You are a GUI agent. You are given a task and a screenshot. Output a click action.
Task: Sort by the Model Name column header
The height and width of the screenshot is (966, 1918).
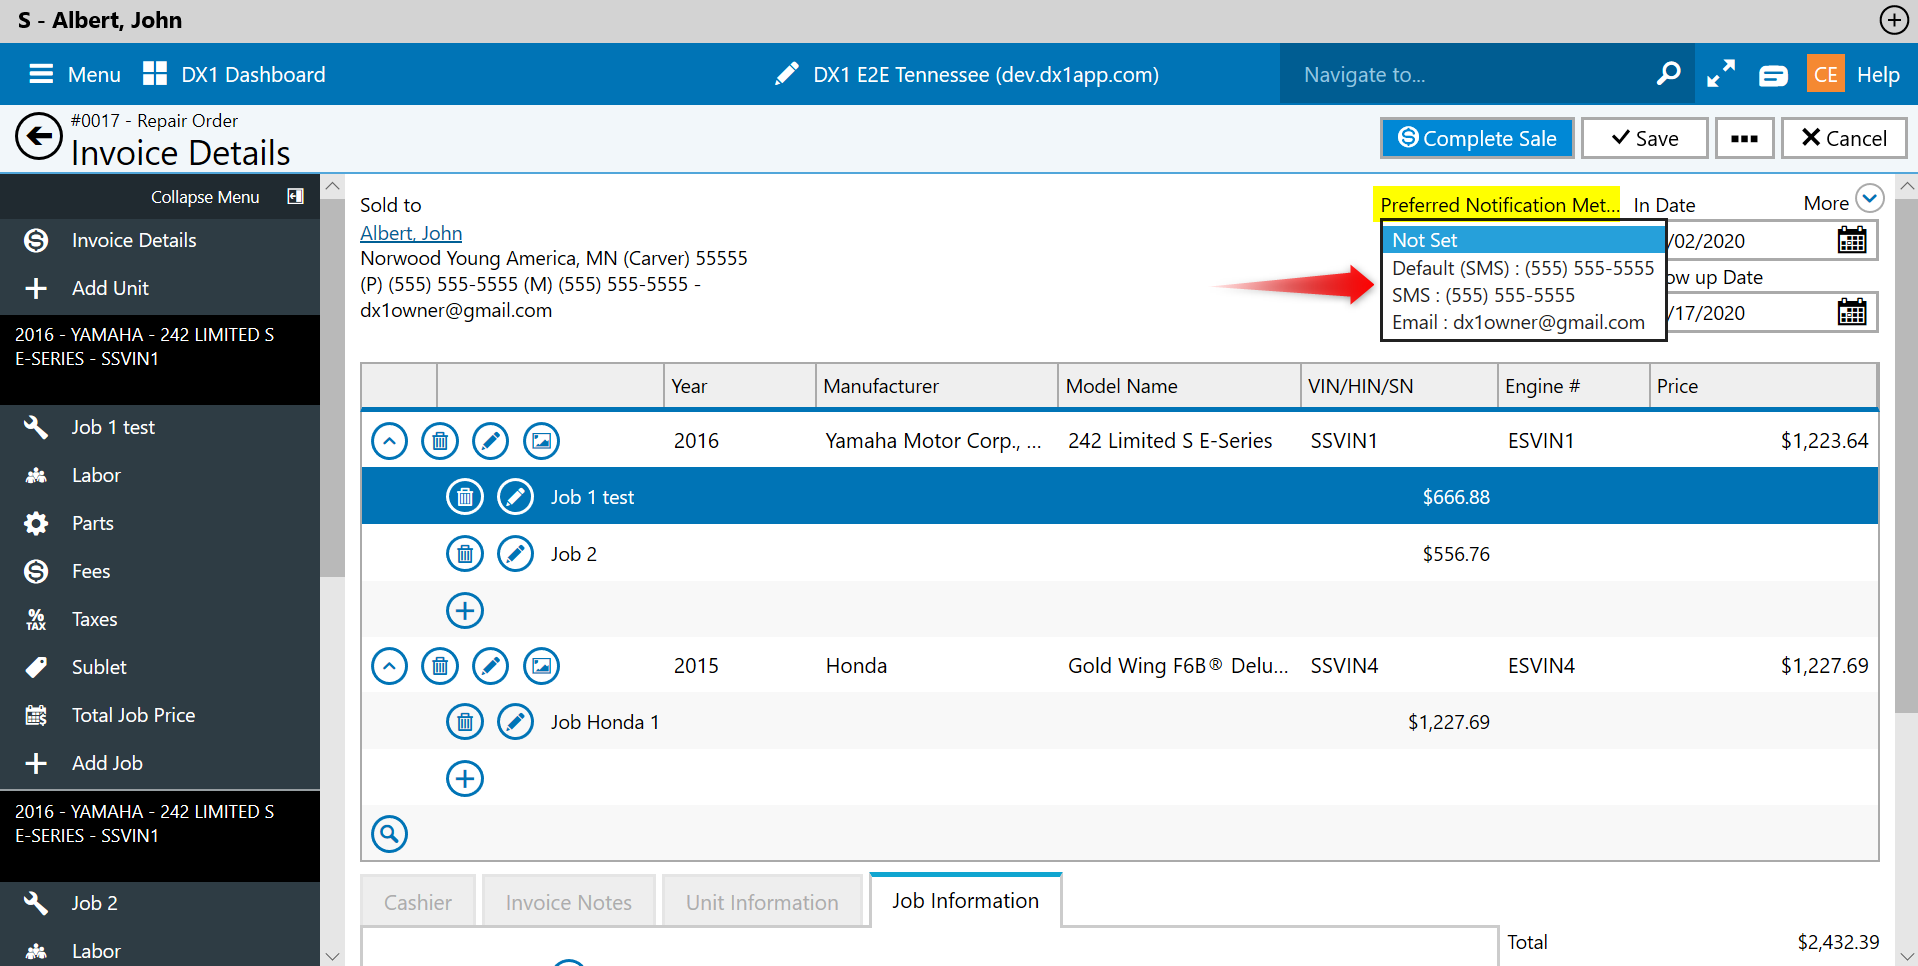1179,386
